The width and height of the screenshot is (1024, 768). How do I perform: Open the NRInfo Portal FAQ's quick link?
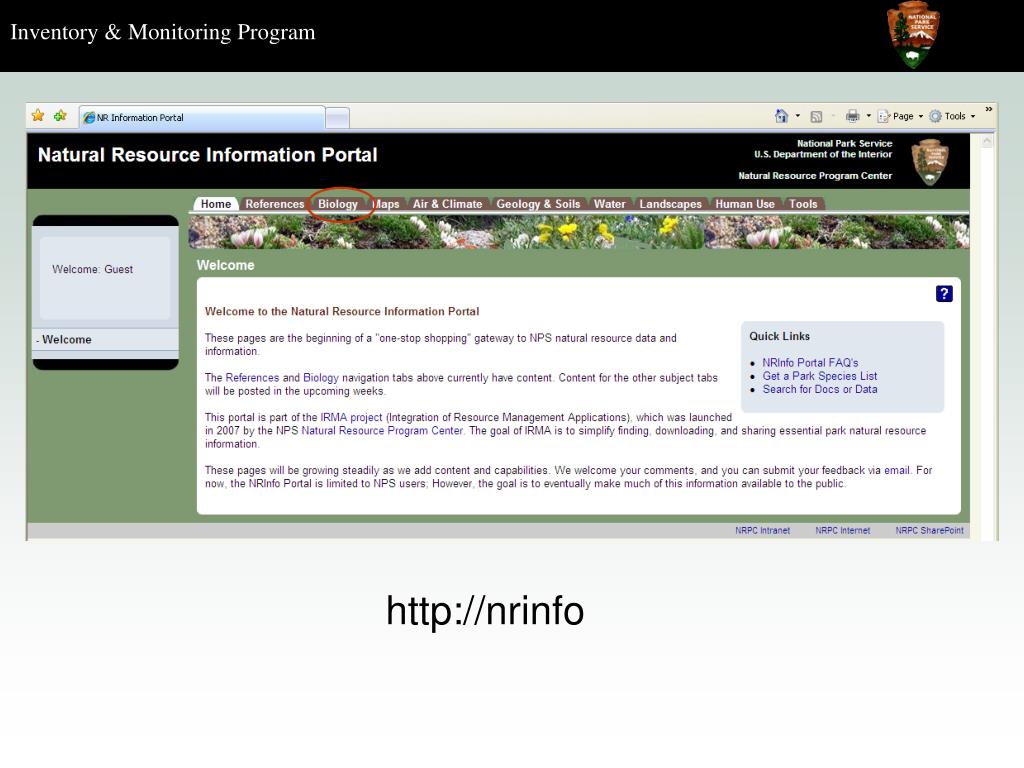tap(810, 362)
